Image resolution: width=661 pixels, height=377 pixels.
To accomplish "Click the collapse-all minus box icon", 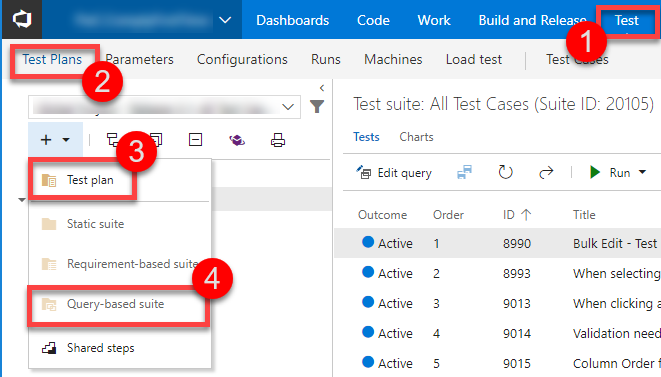I will tap(195, 140).
